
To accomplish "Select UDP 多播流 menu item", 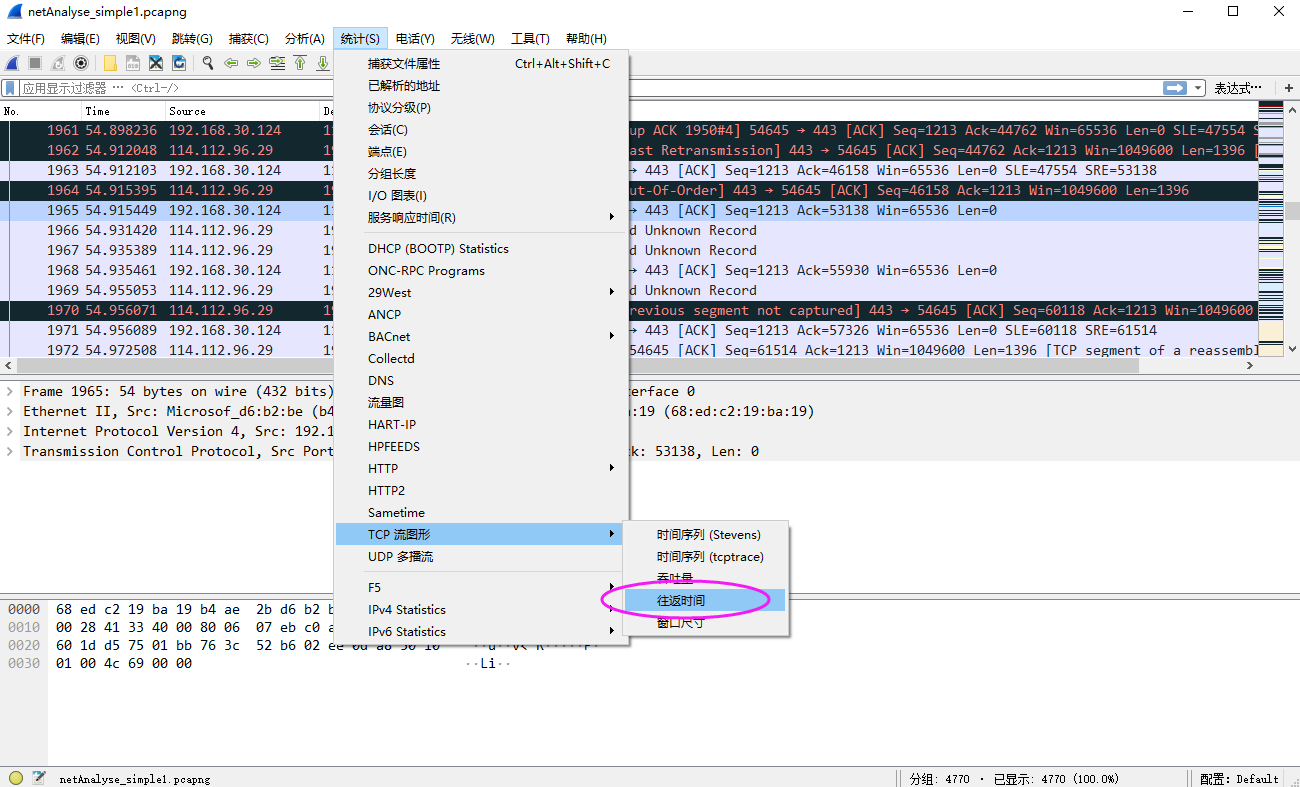I will (482, 556).
